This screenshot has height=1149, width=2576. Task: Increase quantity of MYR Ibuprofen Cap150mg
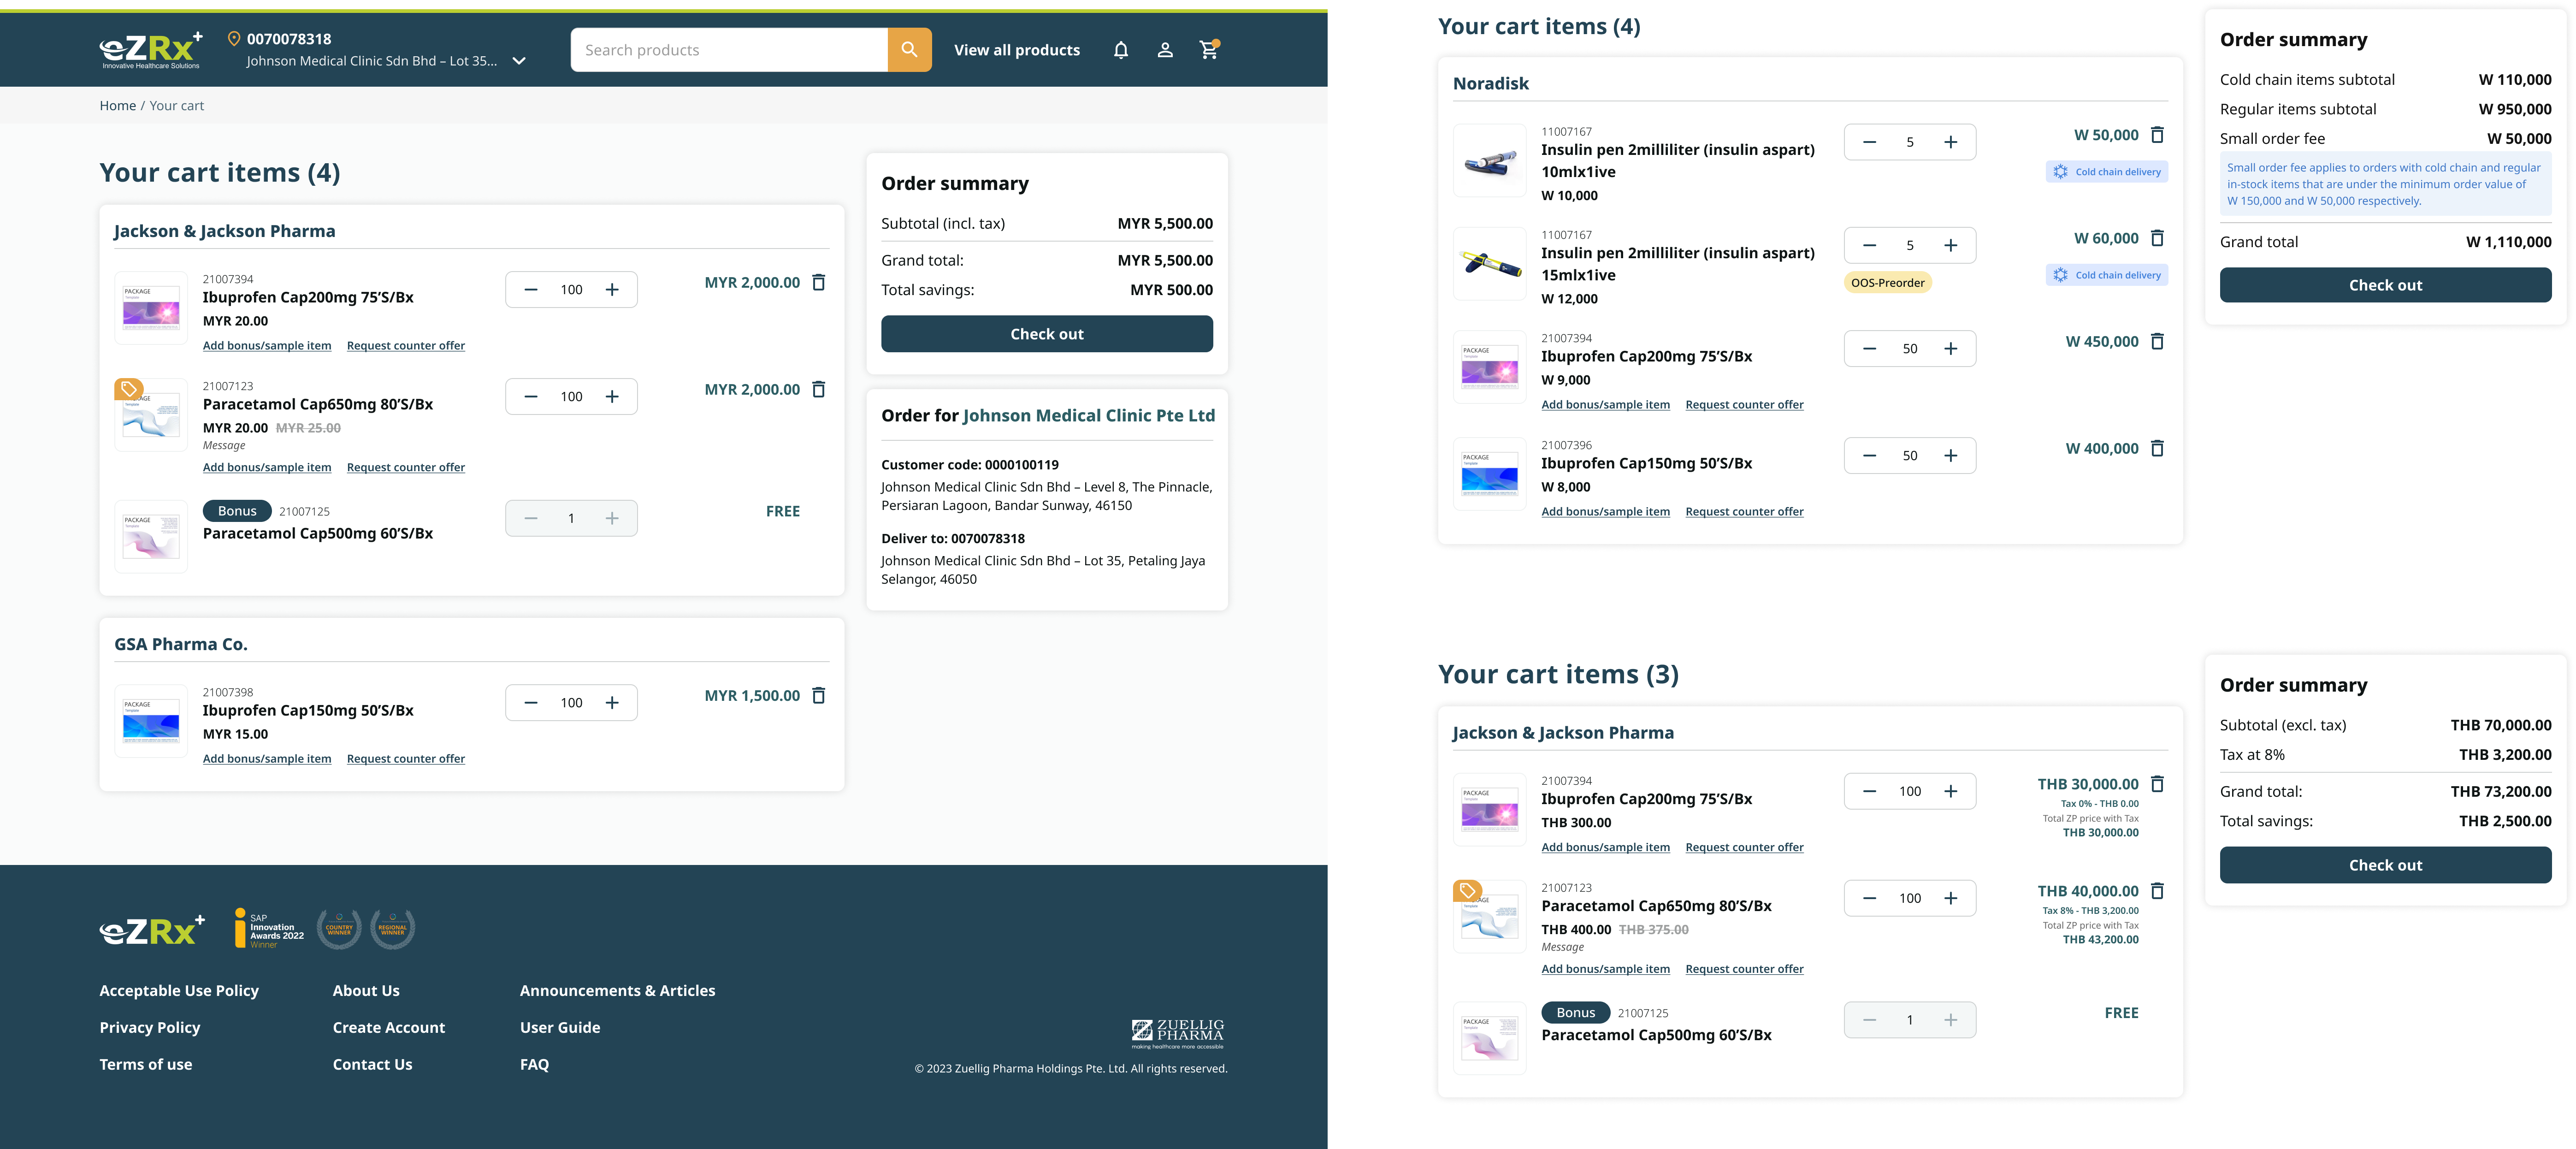(x=612, y=703)
